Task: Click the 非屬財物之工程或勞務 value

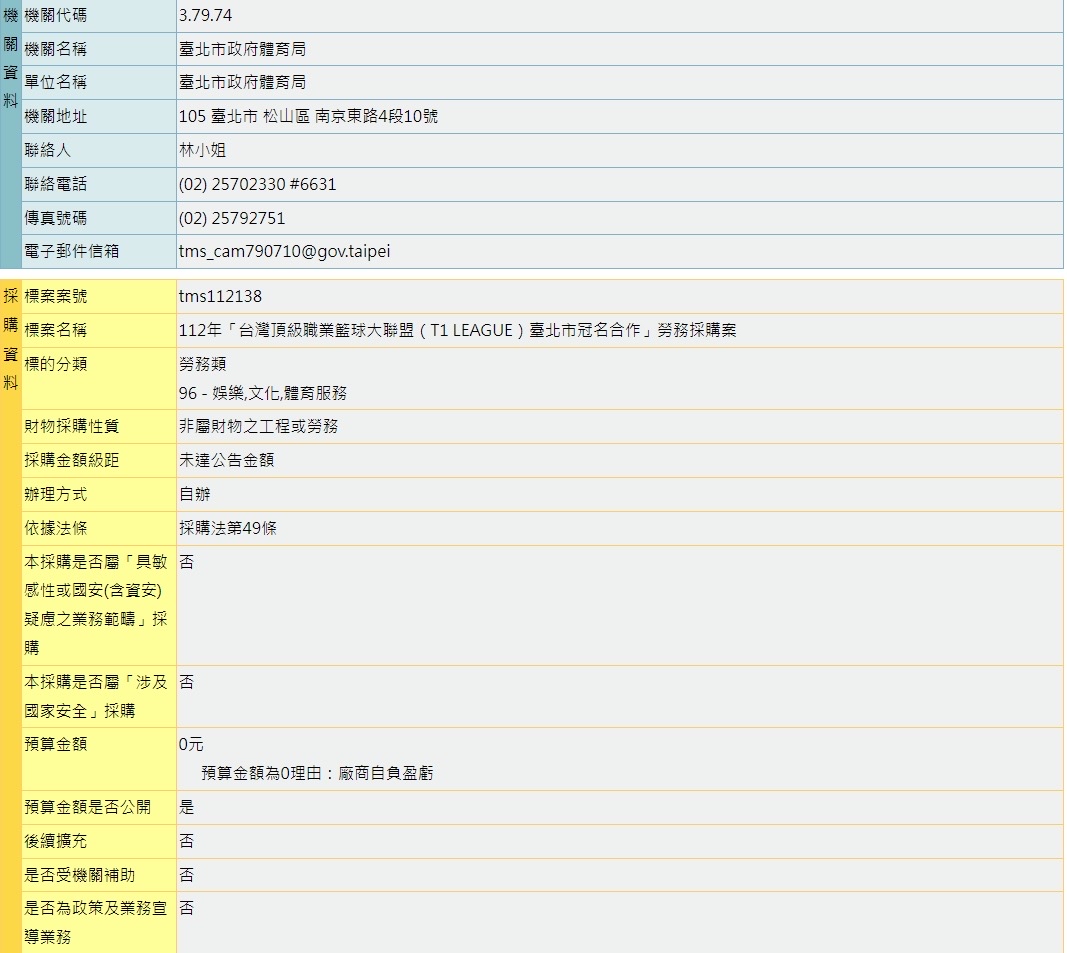Action: point(258,426)
